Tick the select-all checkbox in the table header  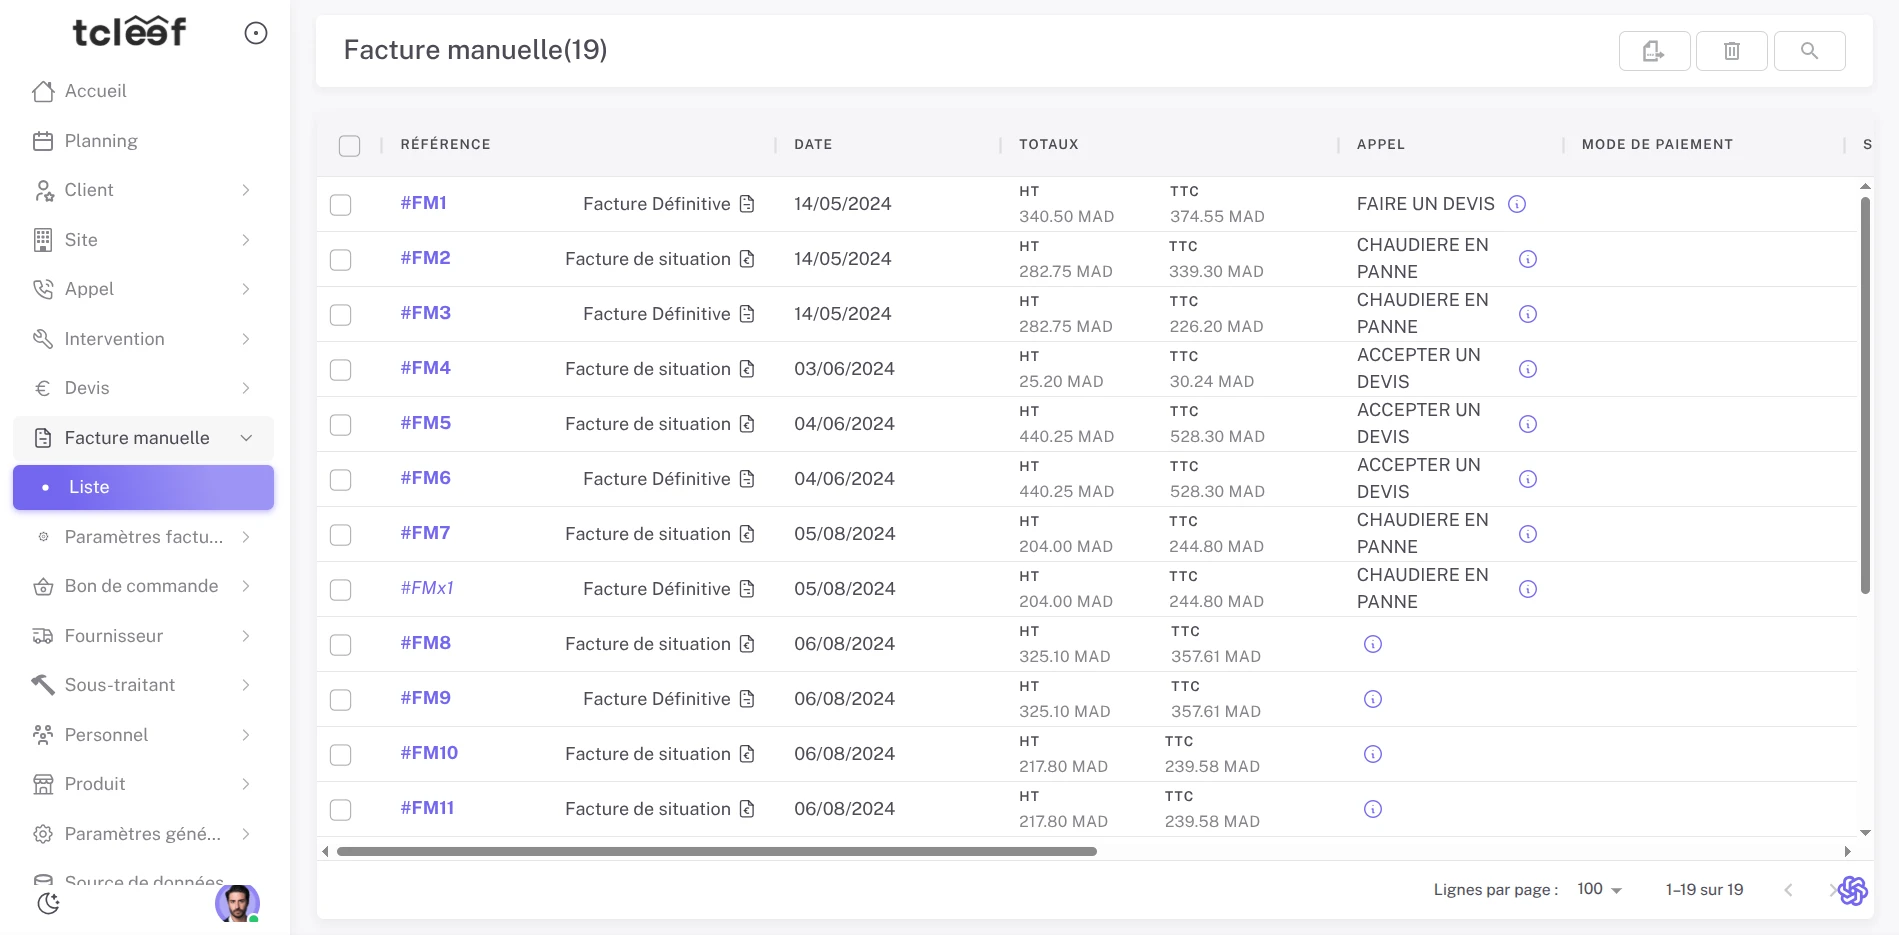(x=349, y=146)
